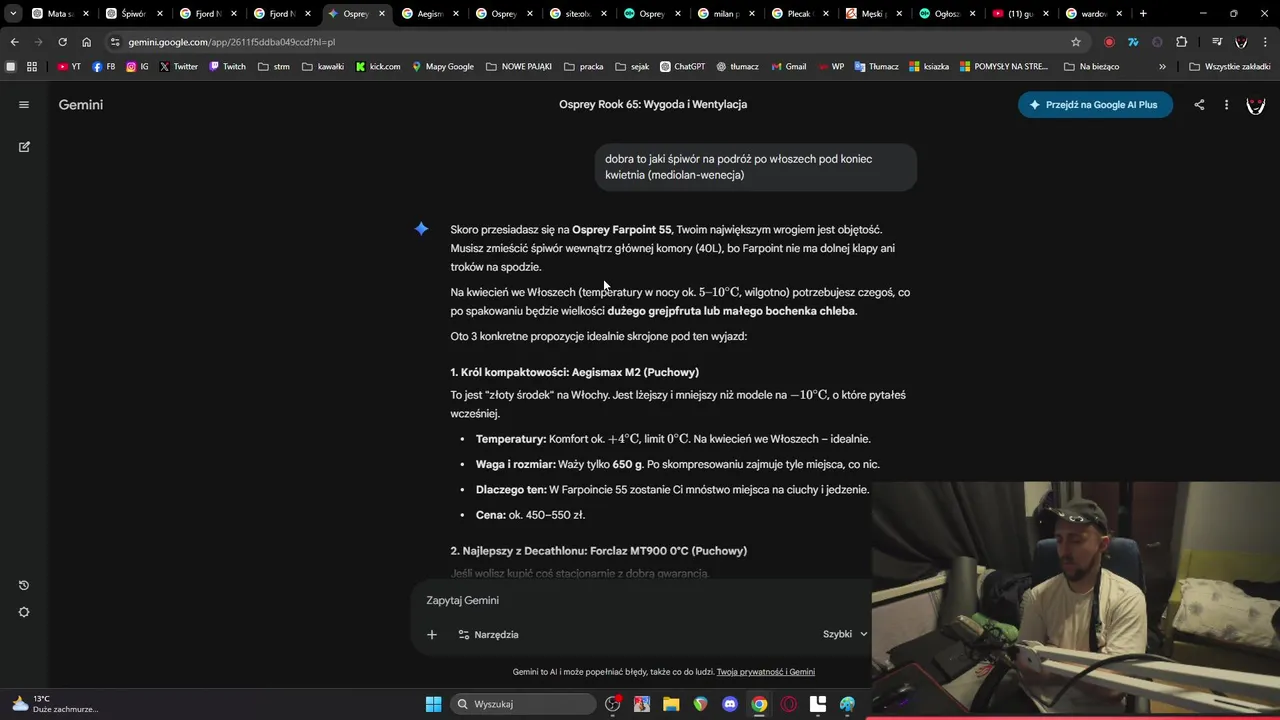Start a new chat with the edit icon

[x=24, y=146]
